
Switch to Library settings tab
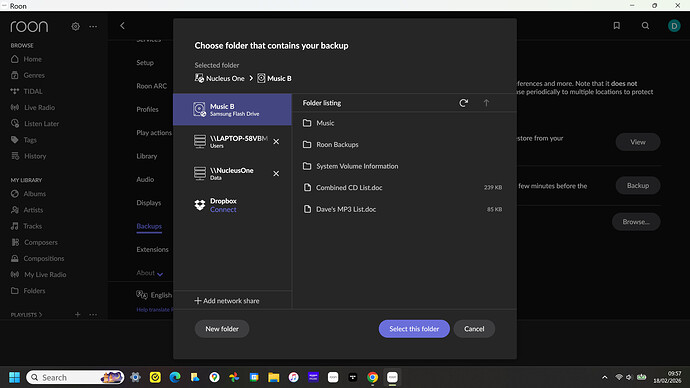click(x=147, y=156)
